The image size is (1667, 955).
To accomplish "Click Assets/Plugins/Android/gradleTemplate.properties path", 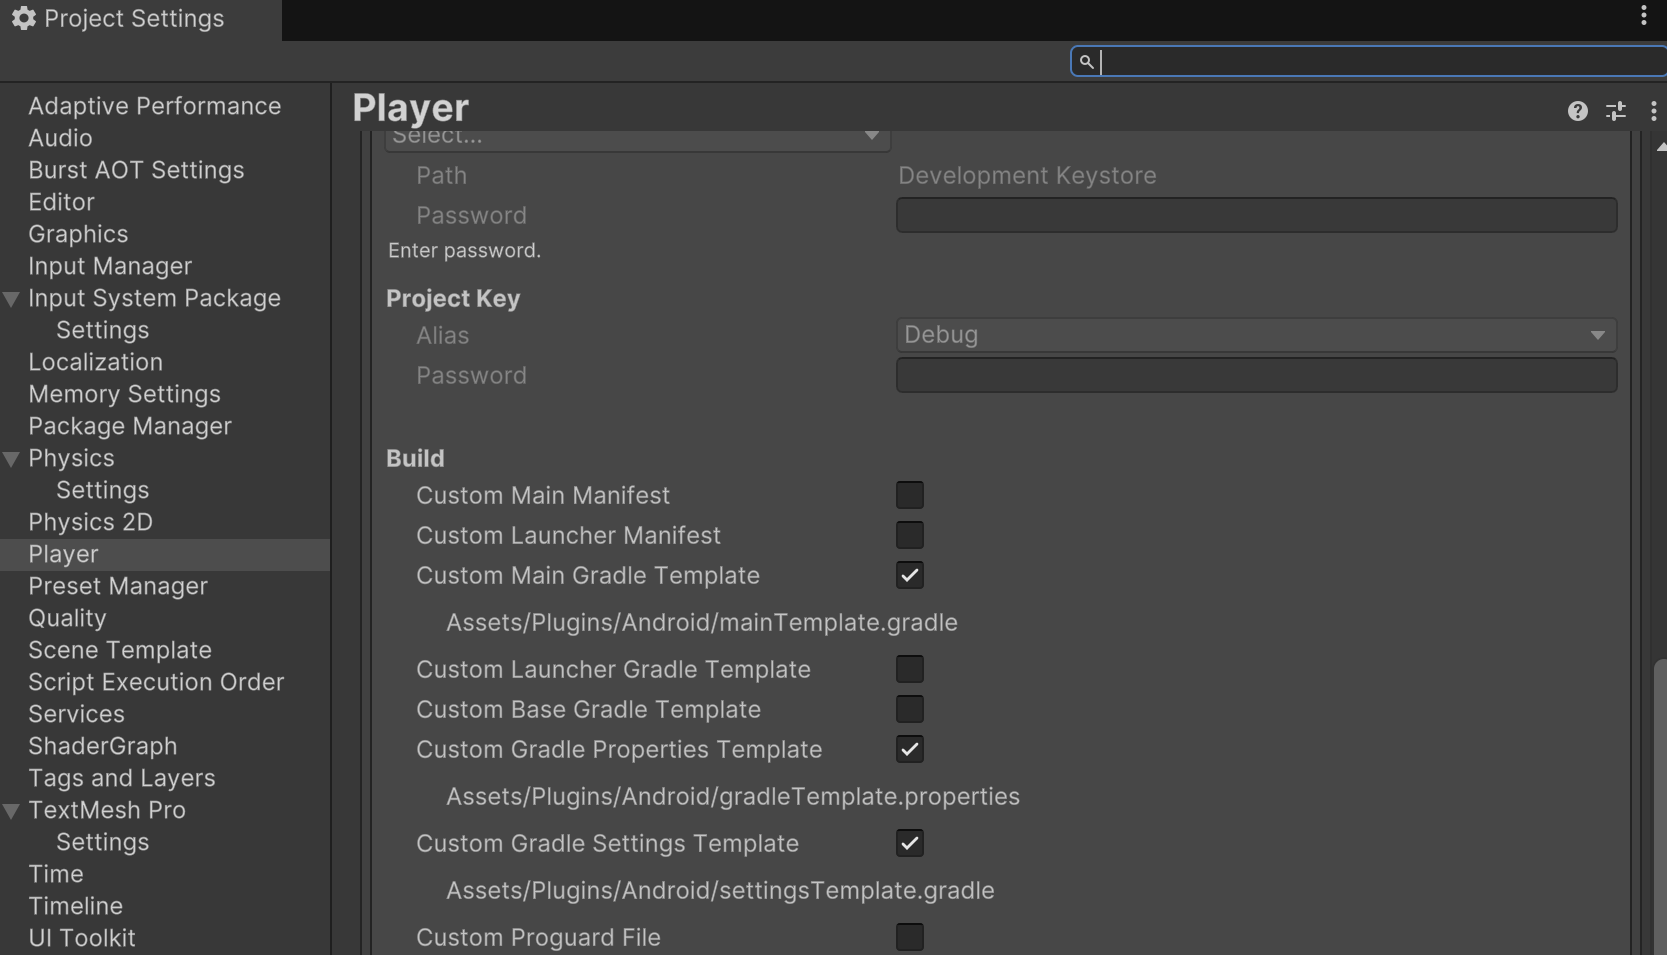I will pos(733,796).
